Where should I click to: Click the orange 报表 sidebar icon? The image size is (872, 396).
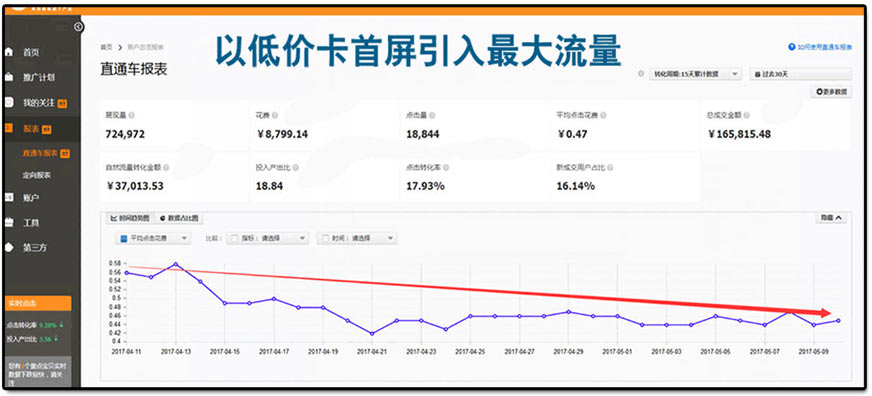(x=8, y=128)
